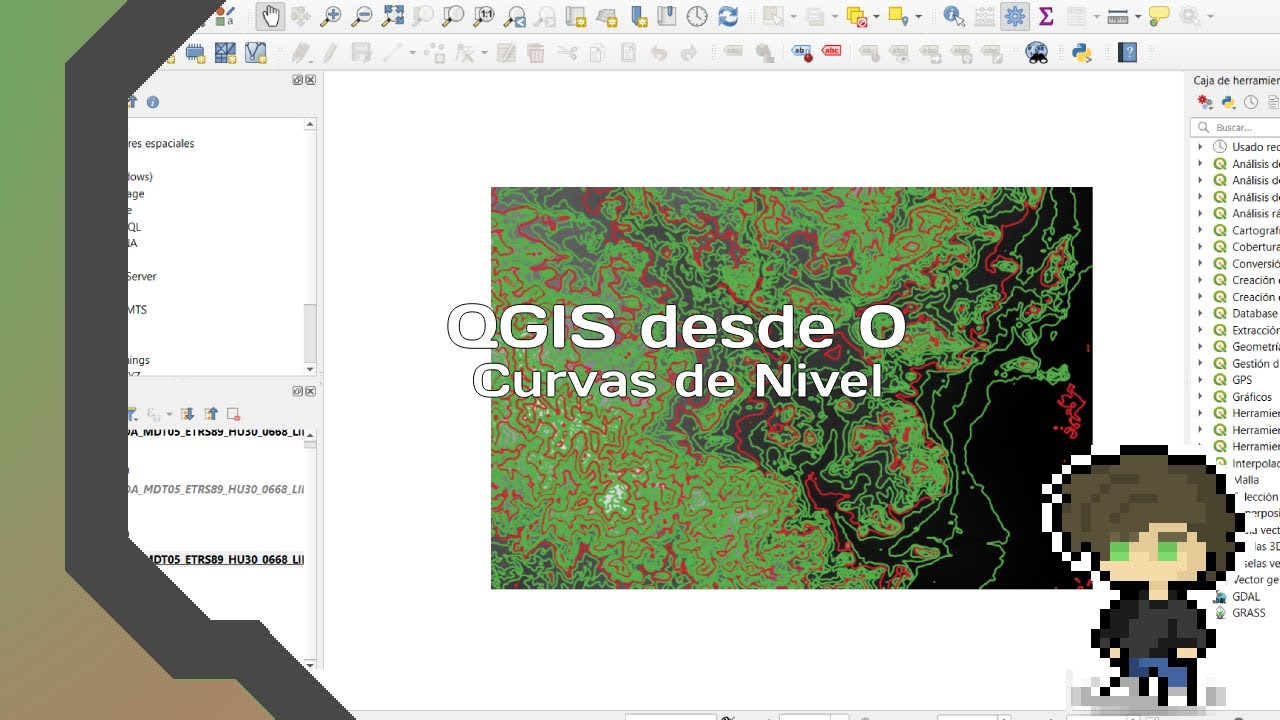Close the Browser panel
The height and width of the screenshot is (720, 1280).
pos(310,80)
